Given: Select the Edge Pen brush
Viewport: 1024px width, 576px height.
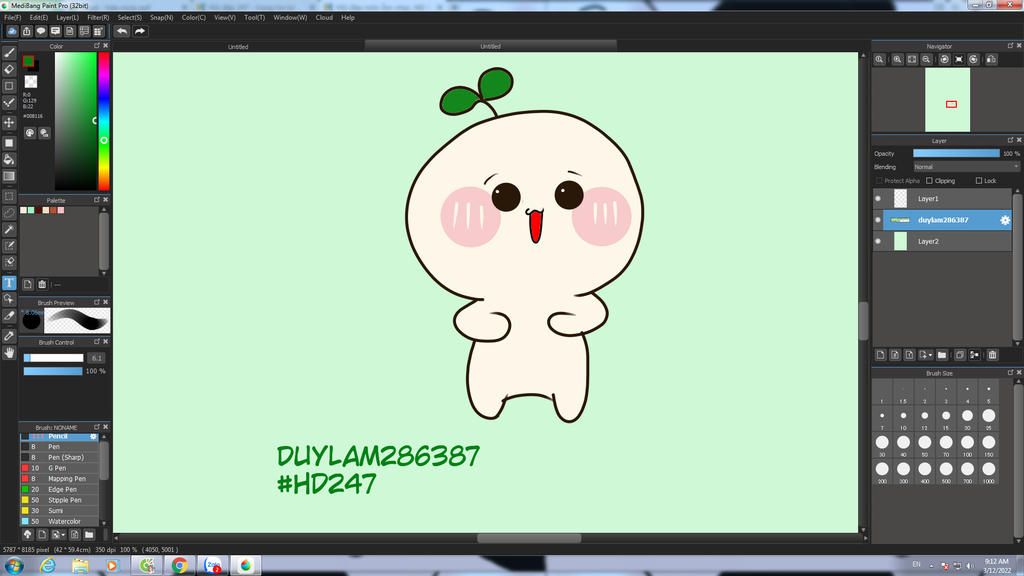Looking at the screenshot, I should 59,490.
